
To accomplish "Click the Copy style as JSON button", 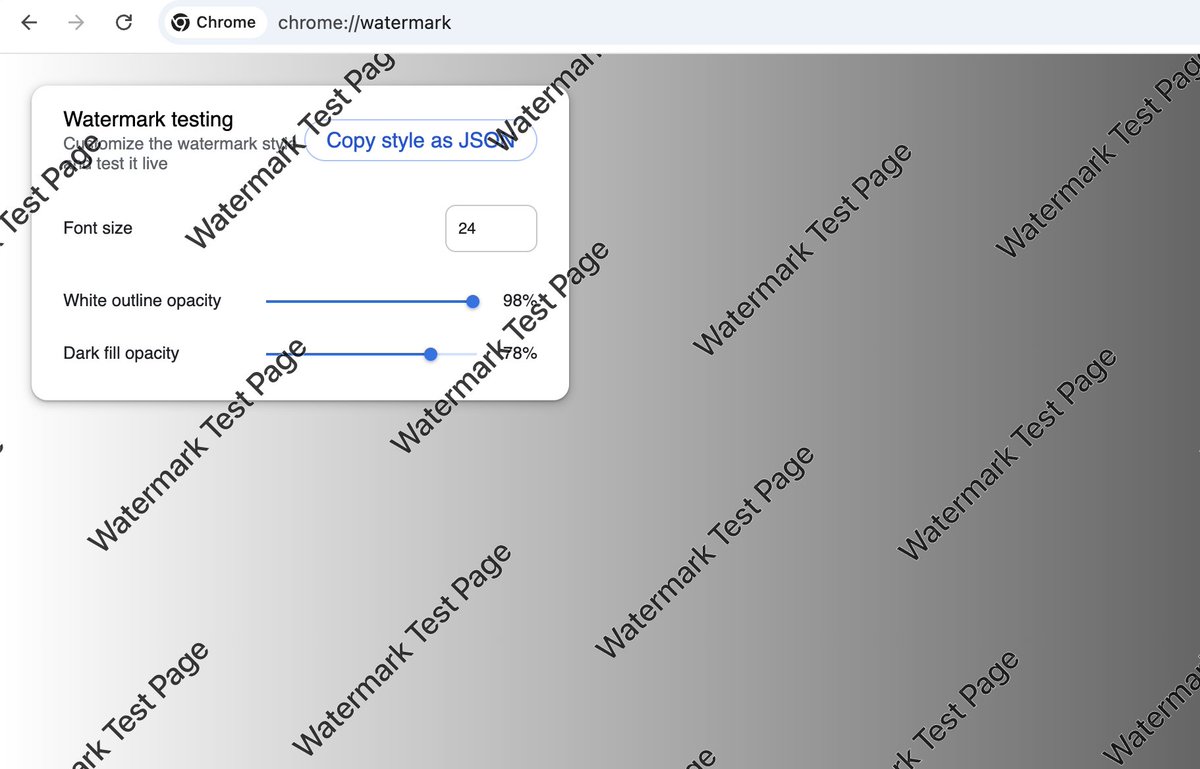I will click(x=421, y=141).
